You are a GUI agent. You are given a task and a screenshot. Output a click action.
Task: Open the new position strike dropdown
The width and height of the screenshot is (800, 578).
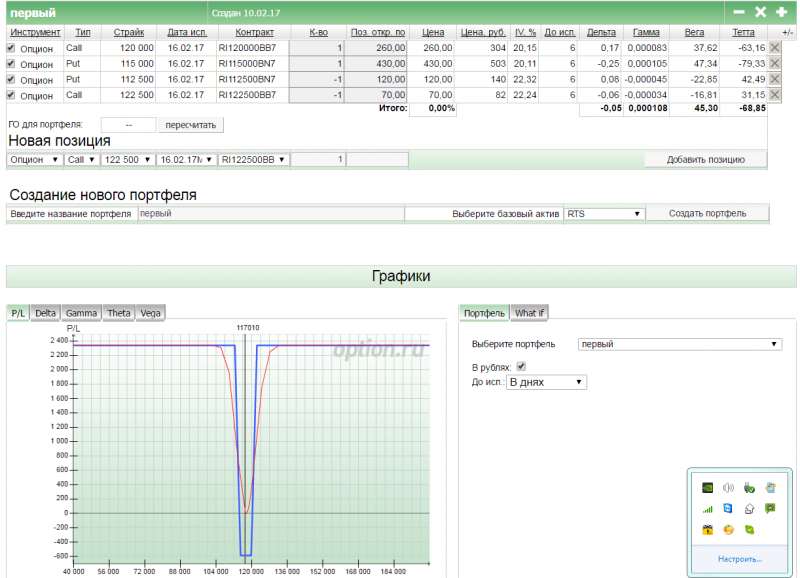(x=127, y=159)
